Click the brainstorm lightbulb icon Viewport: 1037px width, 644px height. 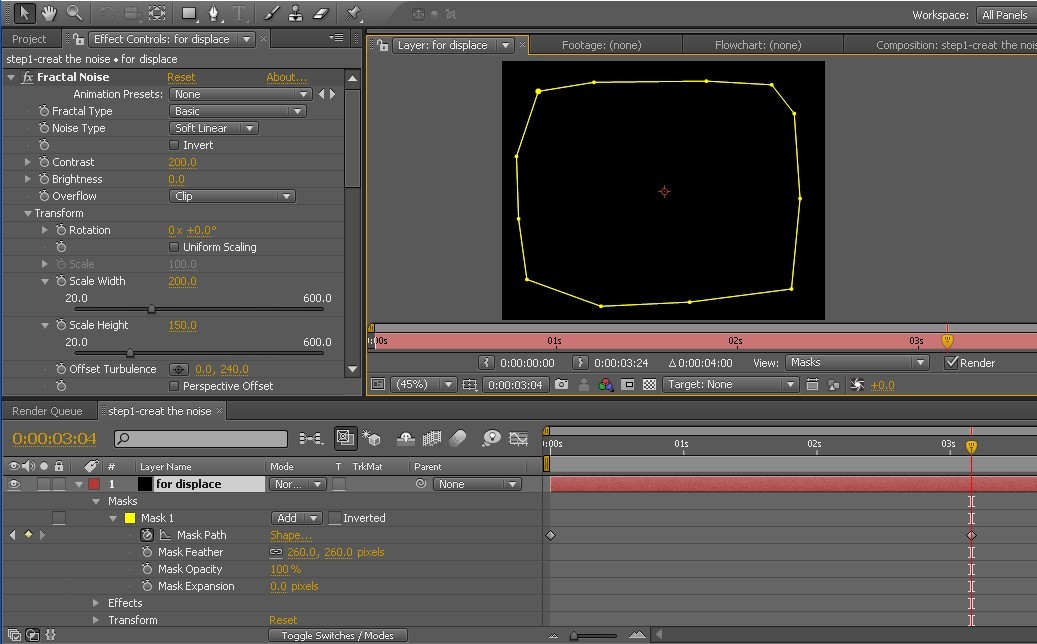click(x=491, y=438)
